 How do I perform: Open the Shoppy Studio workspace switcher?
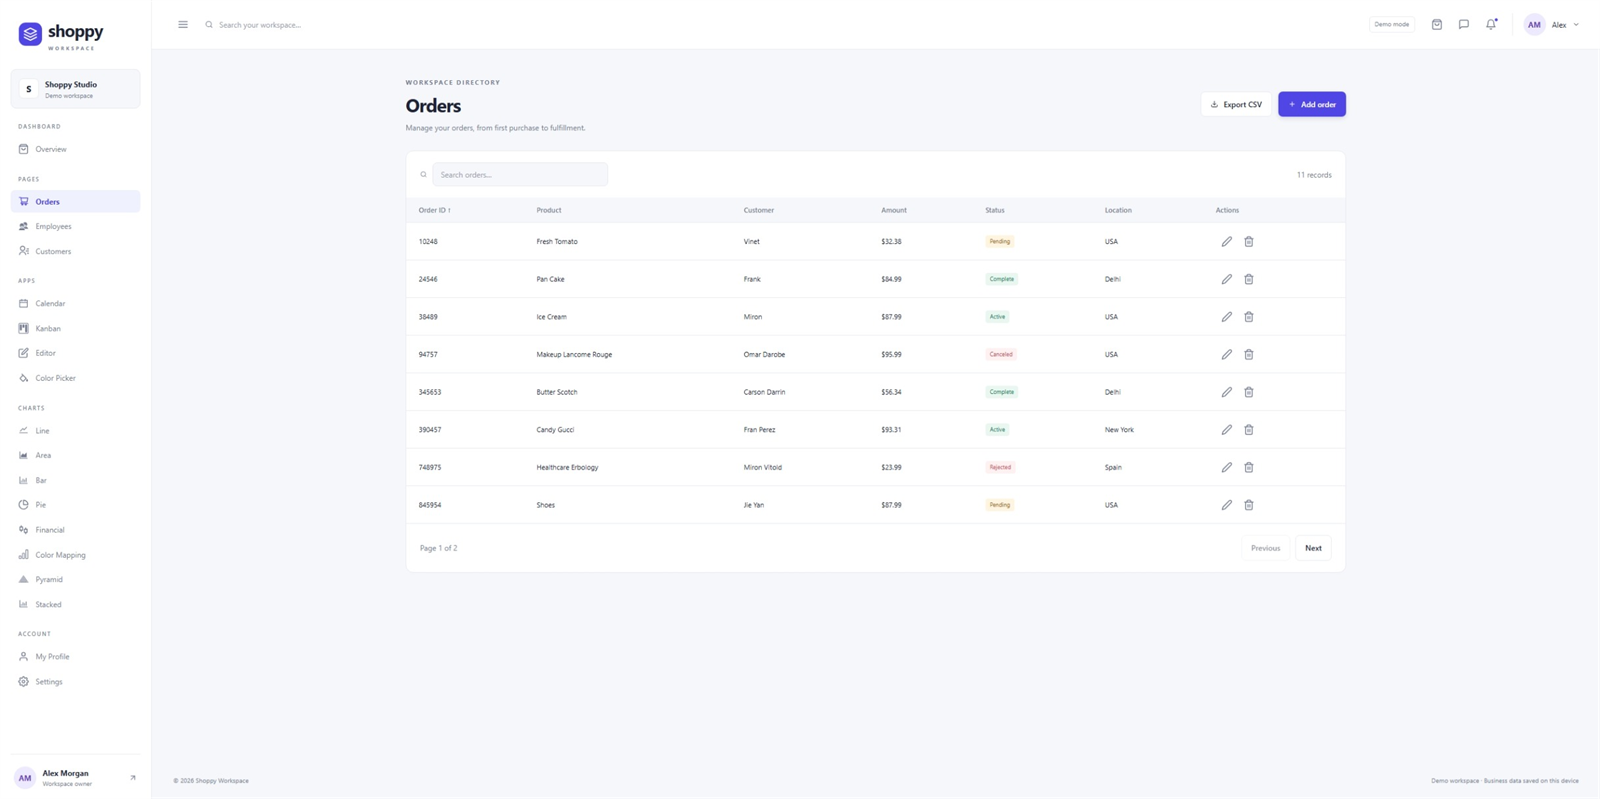pyautogui.click(x=75, y=89)
